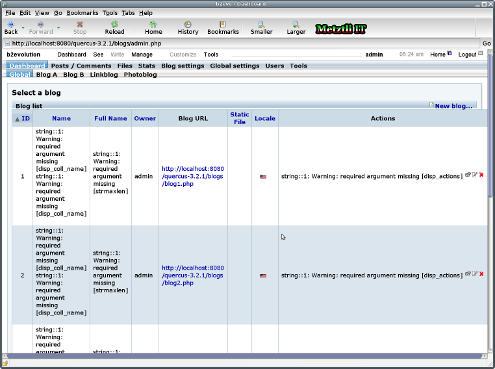Switch to the Files tab
This screenshot has height=369, width=495.
[x=125, y=66]
